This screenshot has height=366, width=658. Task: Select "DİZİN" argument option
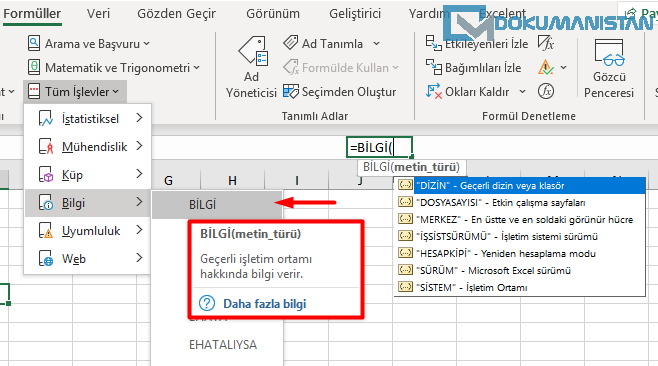[x=520, y=186]
